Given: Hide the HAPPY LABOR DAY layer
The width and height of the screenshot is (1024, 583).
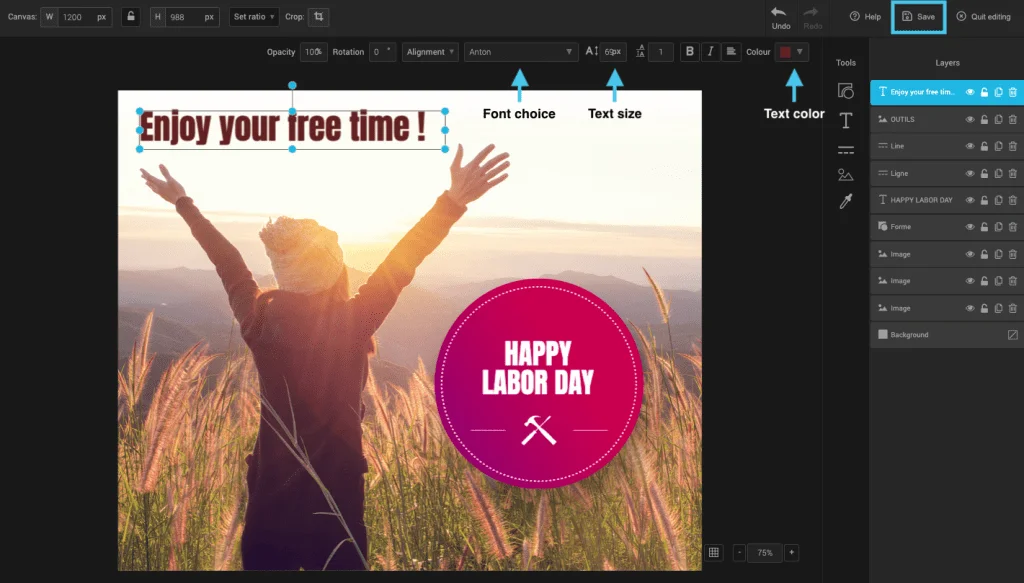Looking at the screenshot, I should [970, 200].
